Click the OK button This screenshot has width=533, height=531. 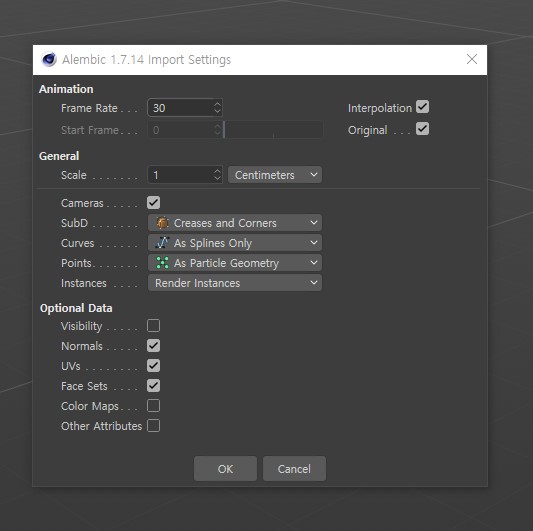225,469
